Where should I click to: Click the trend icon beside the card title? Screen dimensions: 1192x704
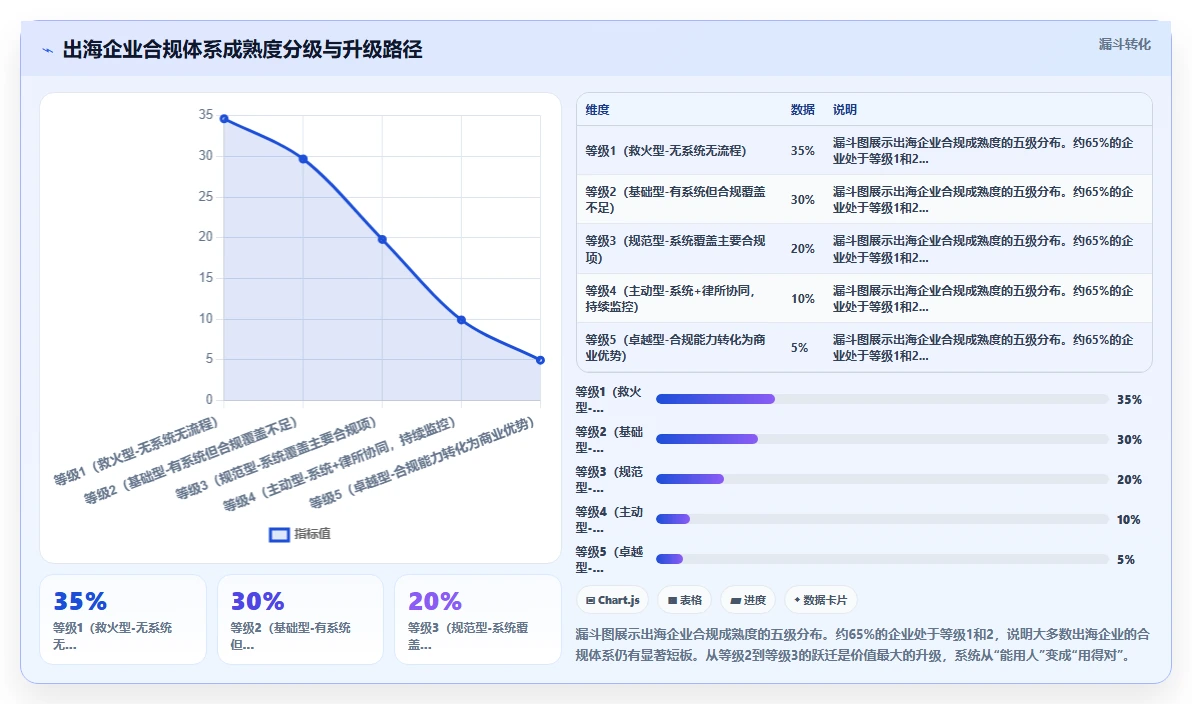(48, 50)
